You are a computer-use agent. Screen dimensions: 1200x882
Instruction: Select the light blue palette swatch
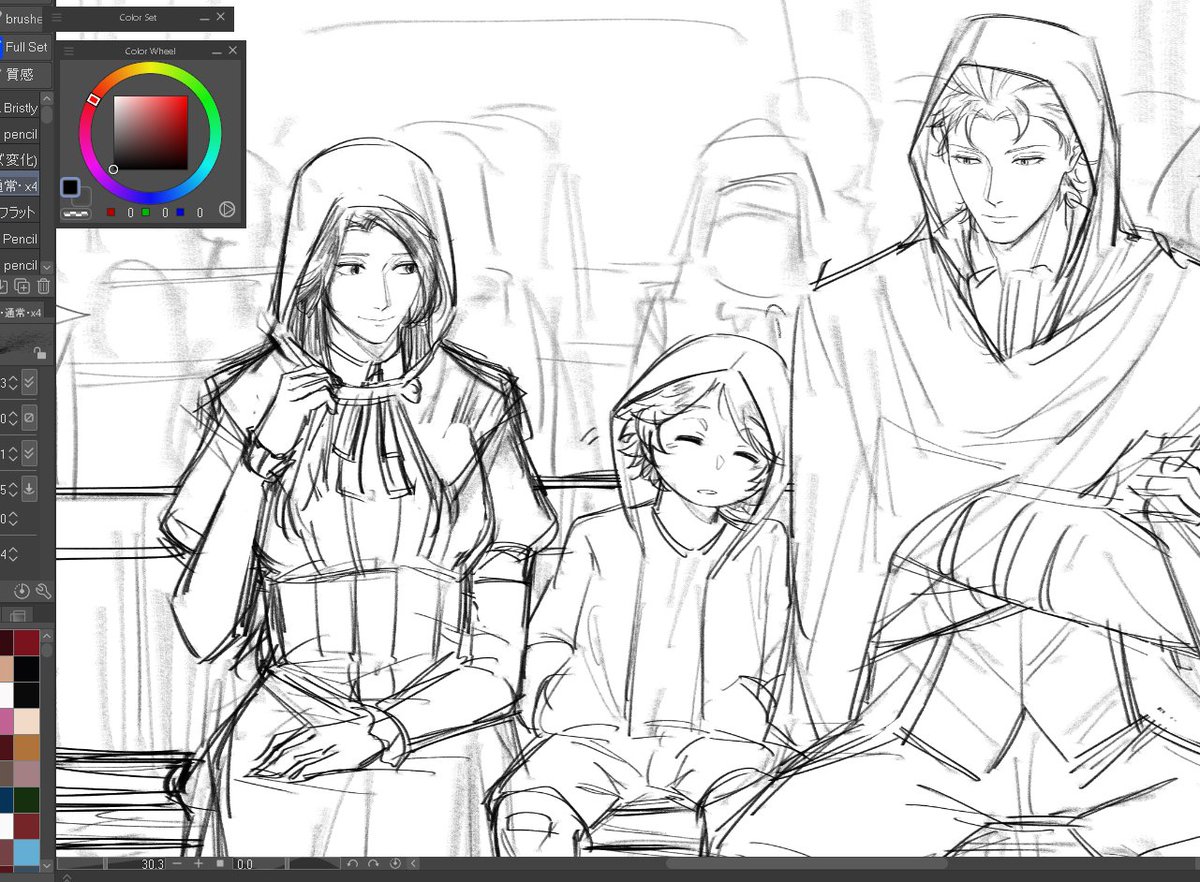(x=26, y=852)
